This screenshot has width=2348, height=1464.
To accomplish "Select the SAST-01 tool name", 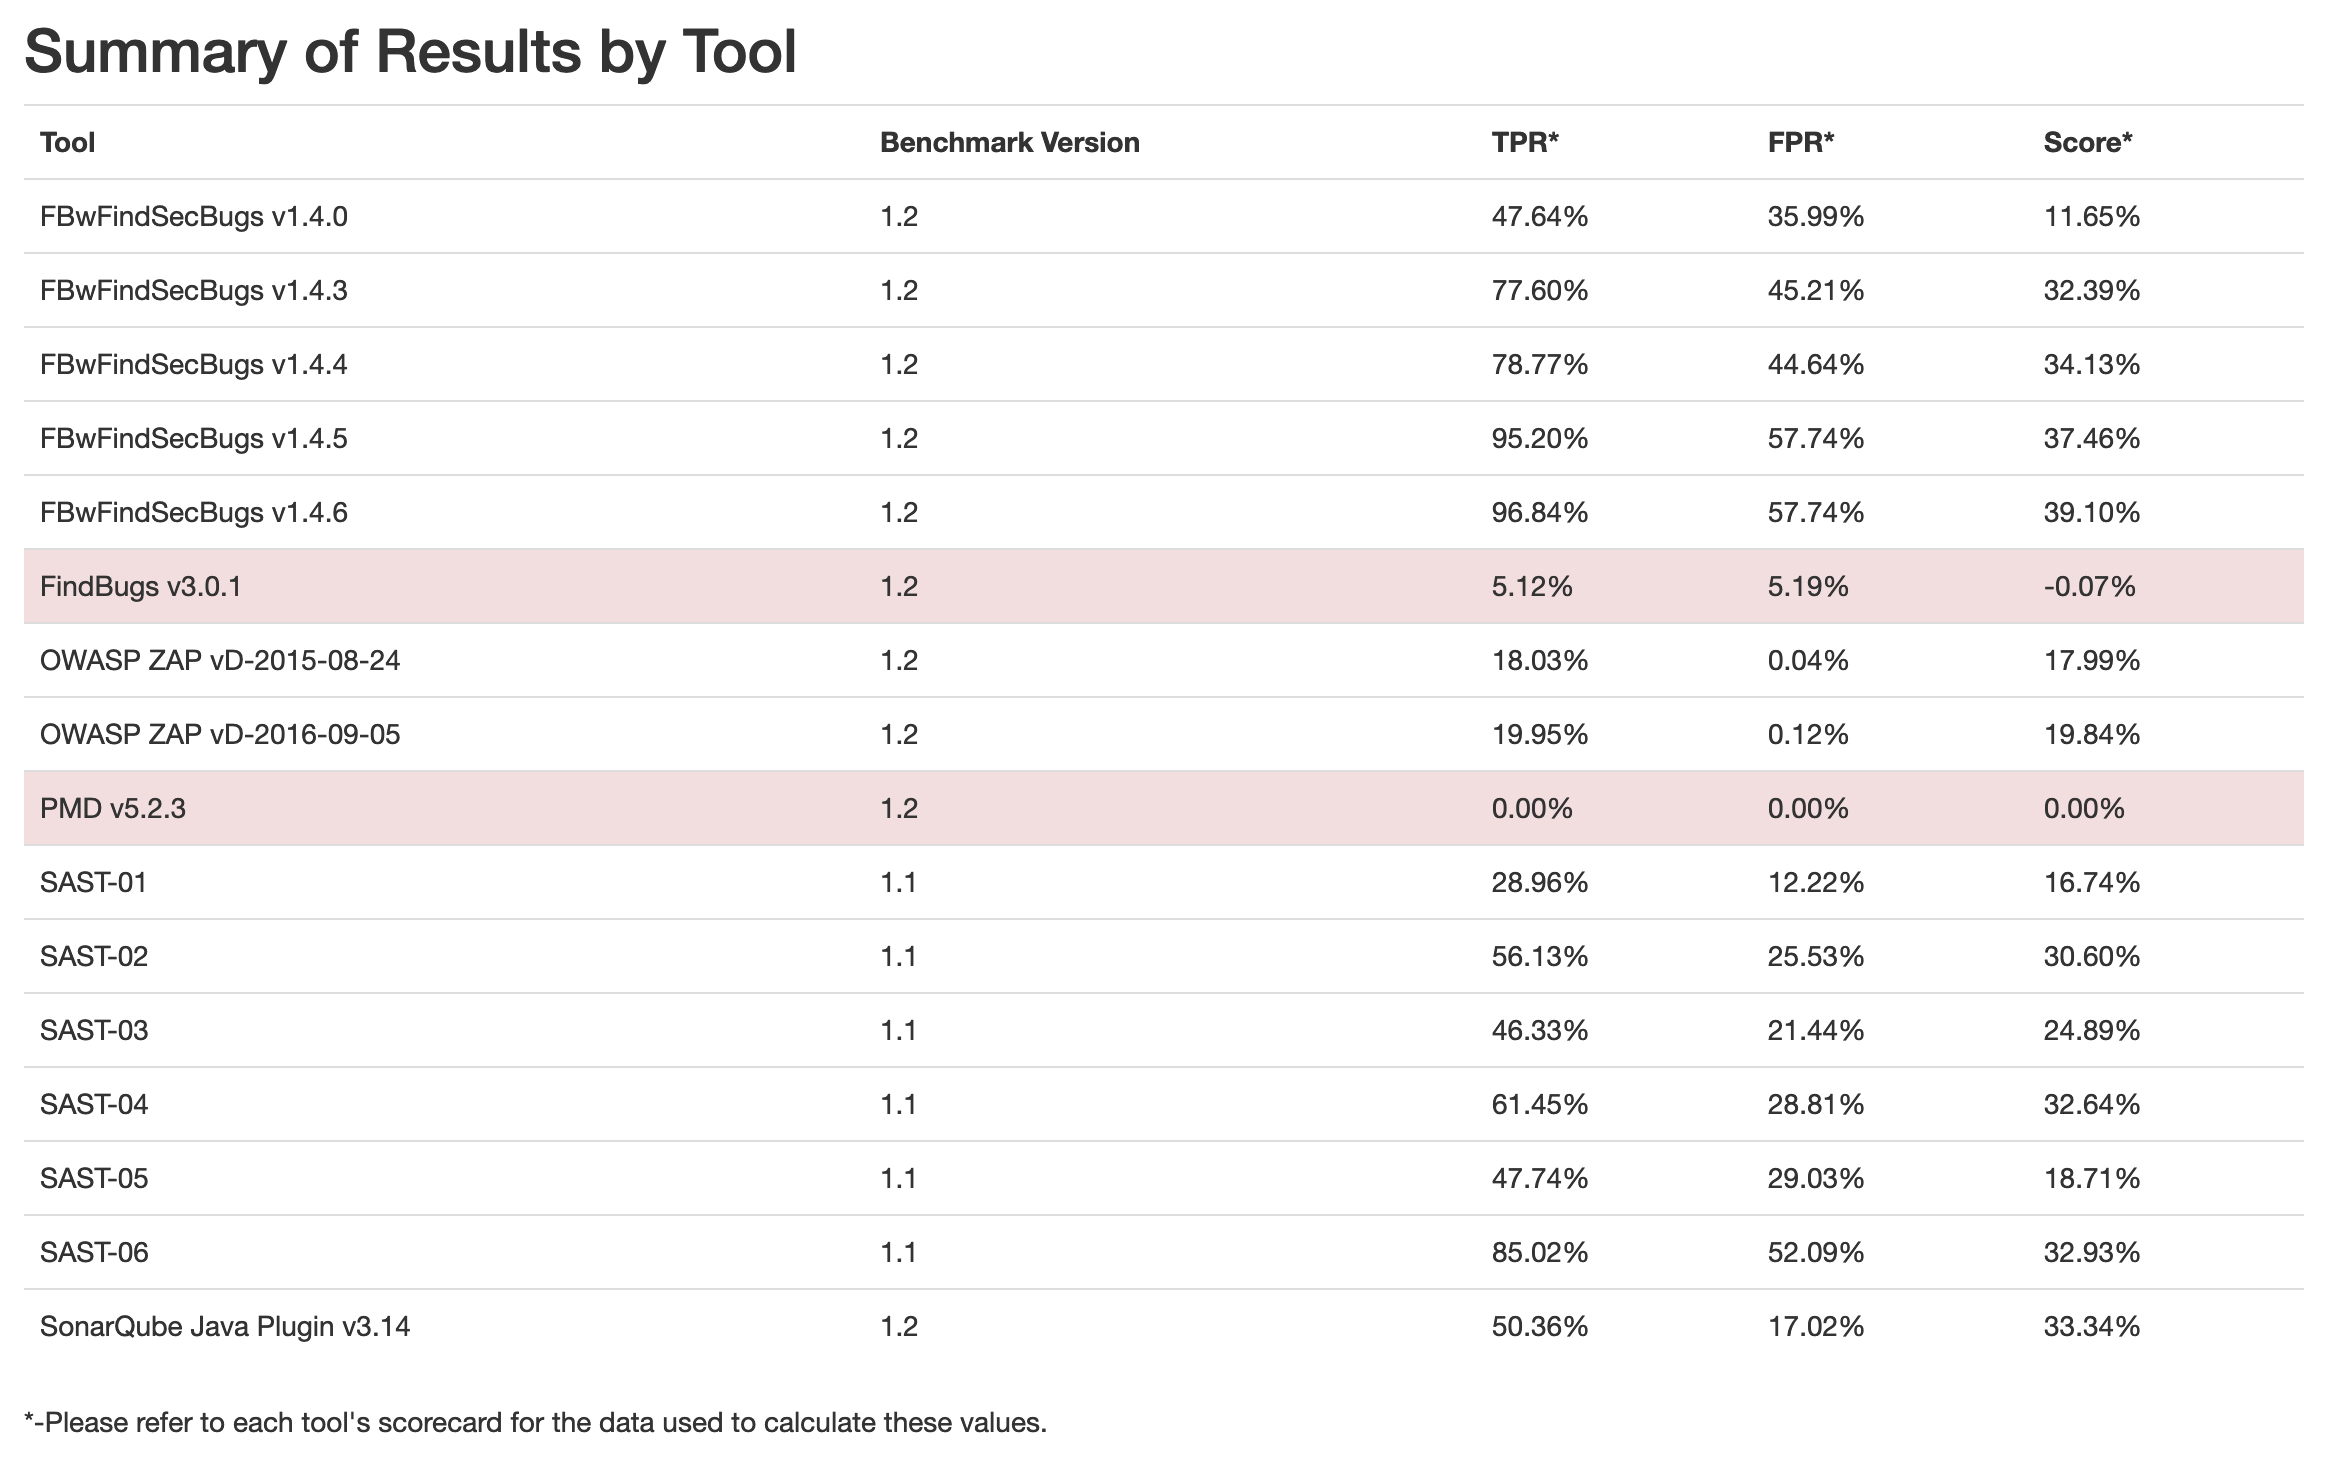I will coord(94,883).
